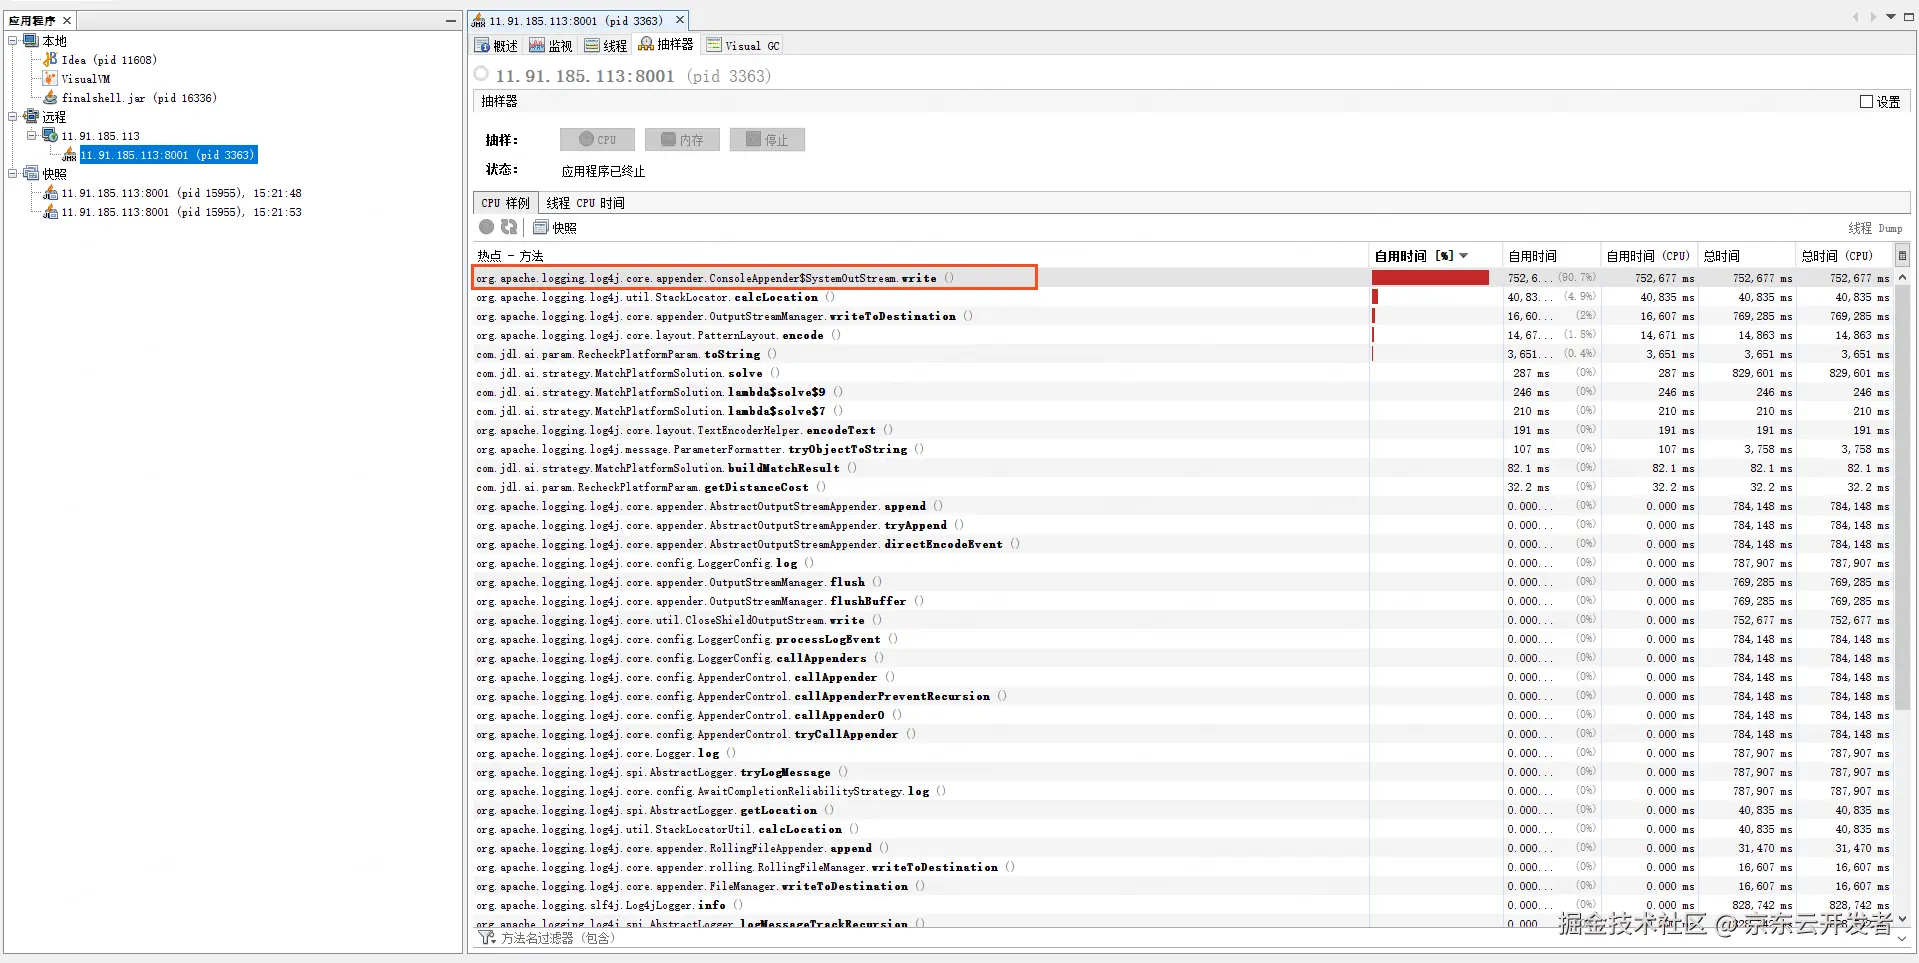Viewport: 1919px width, 963px height.
Task: Click the 热点 - 方法 column header
Action: [x=920, y=256]
